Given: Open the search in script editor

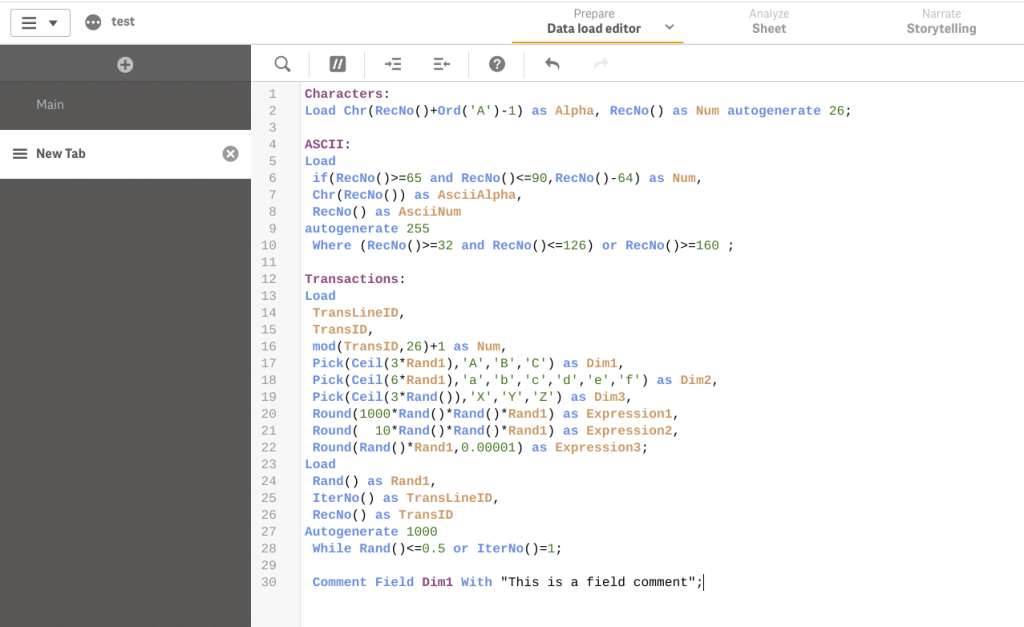Looking at the screenshot, I should click(x=283, y=64).
